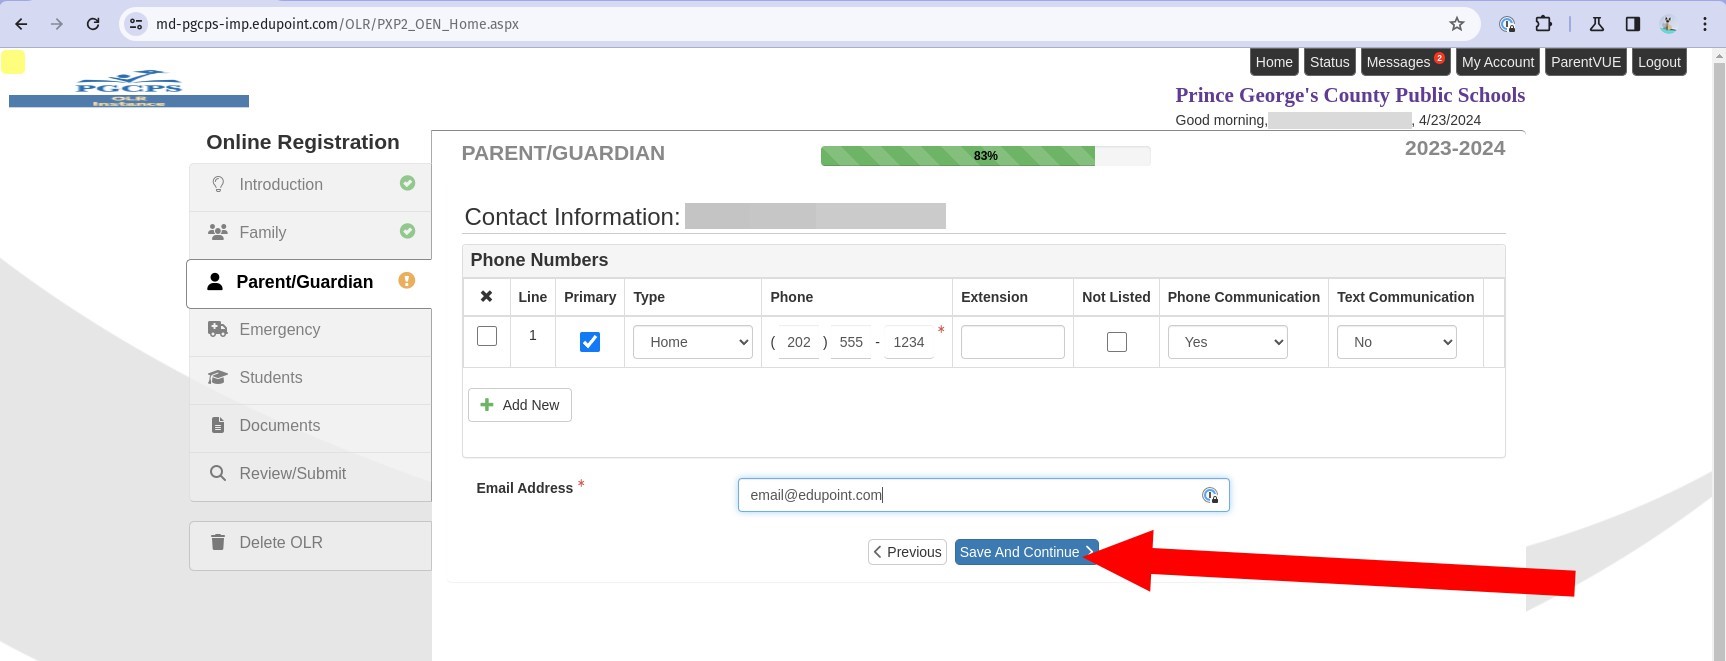The width and height of the screenshot is (1726, 661).
Task: Tick the Not Listed checkbox
Action: click(x=1116, y=342)
